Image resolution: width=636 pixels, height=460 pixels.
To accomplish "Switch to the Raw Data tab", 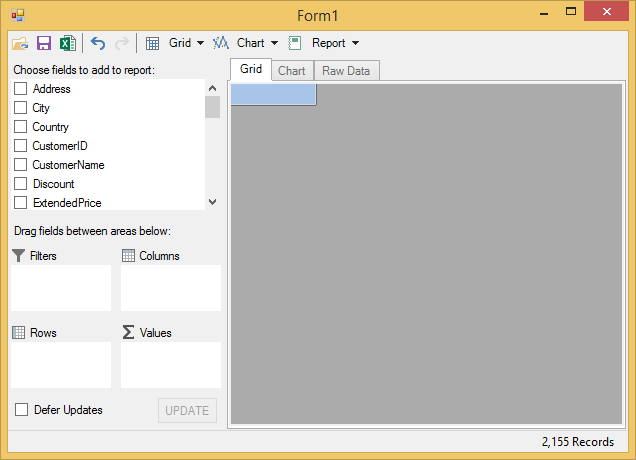I will [x=346, y=71].
